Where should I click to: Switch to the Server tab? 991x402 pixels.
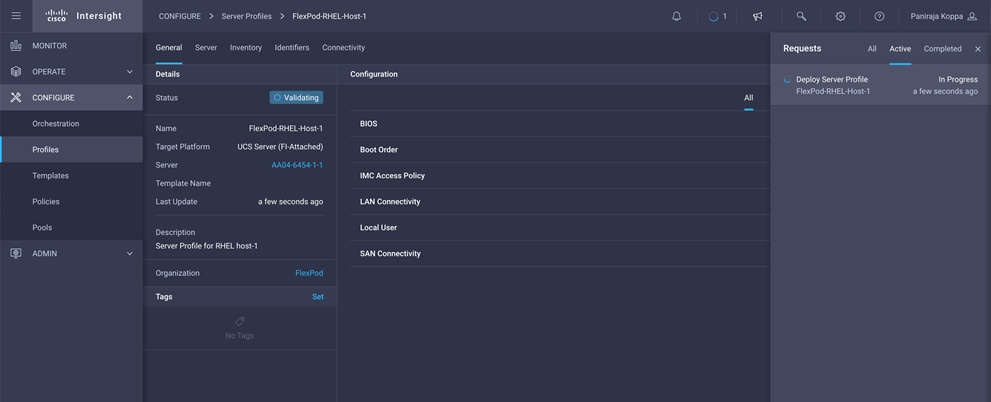click(206, 48)
